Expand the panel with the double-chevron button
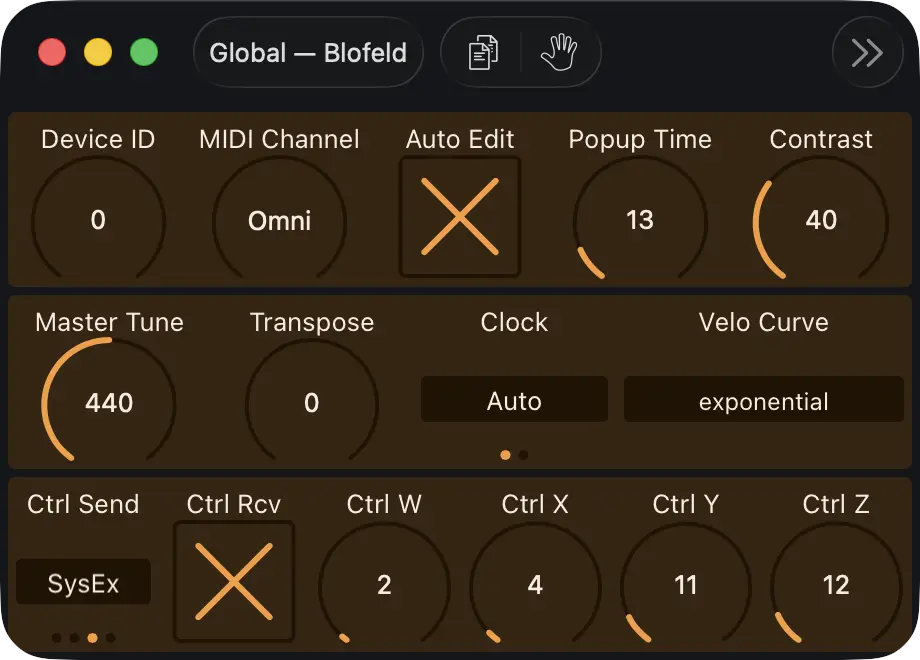 pyautogui.click(x=867, y=53)
